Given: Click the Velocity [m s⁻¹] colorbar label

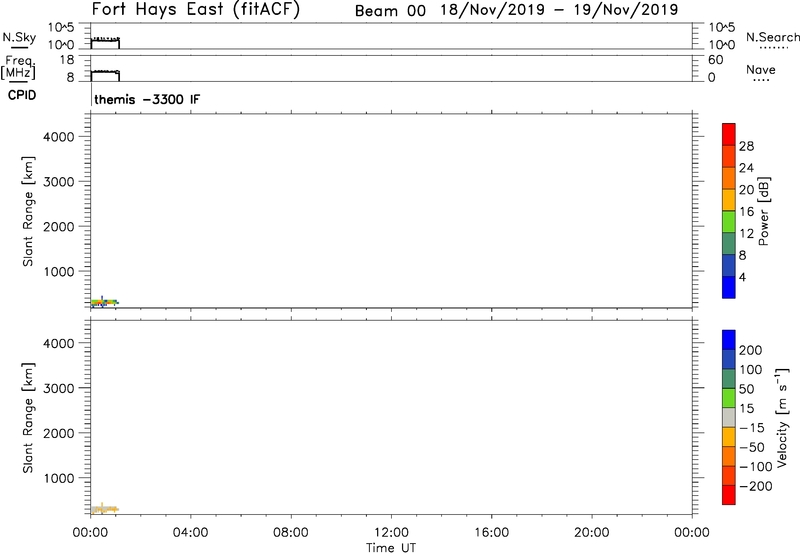Looking at the screenshot, I should 782,417.
